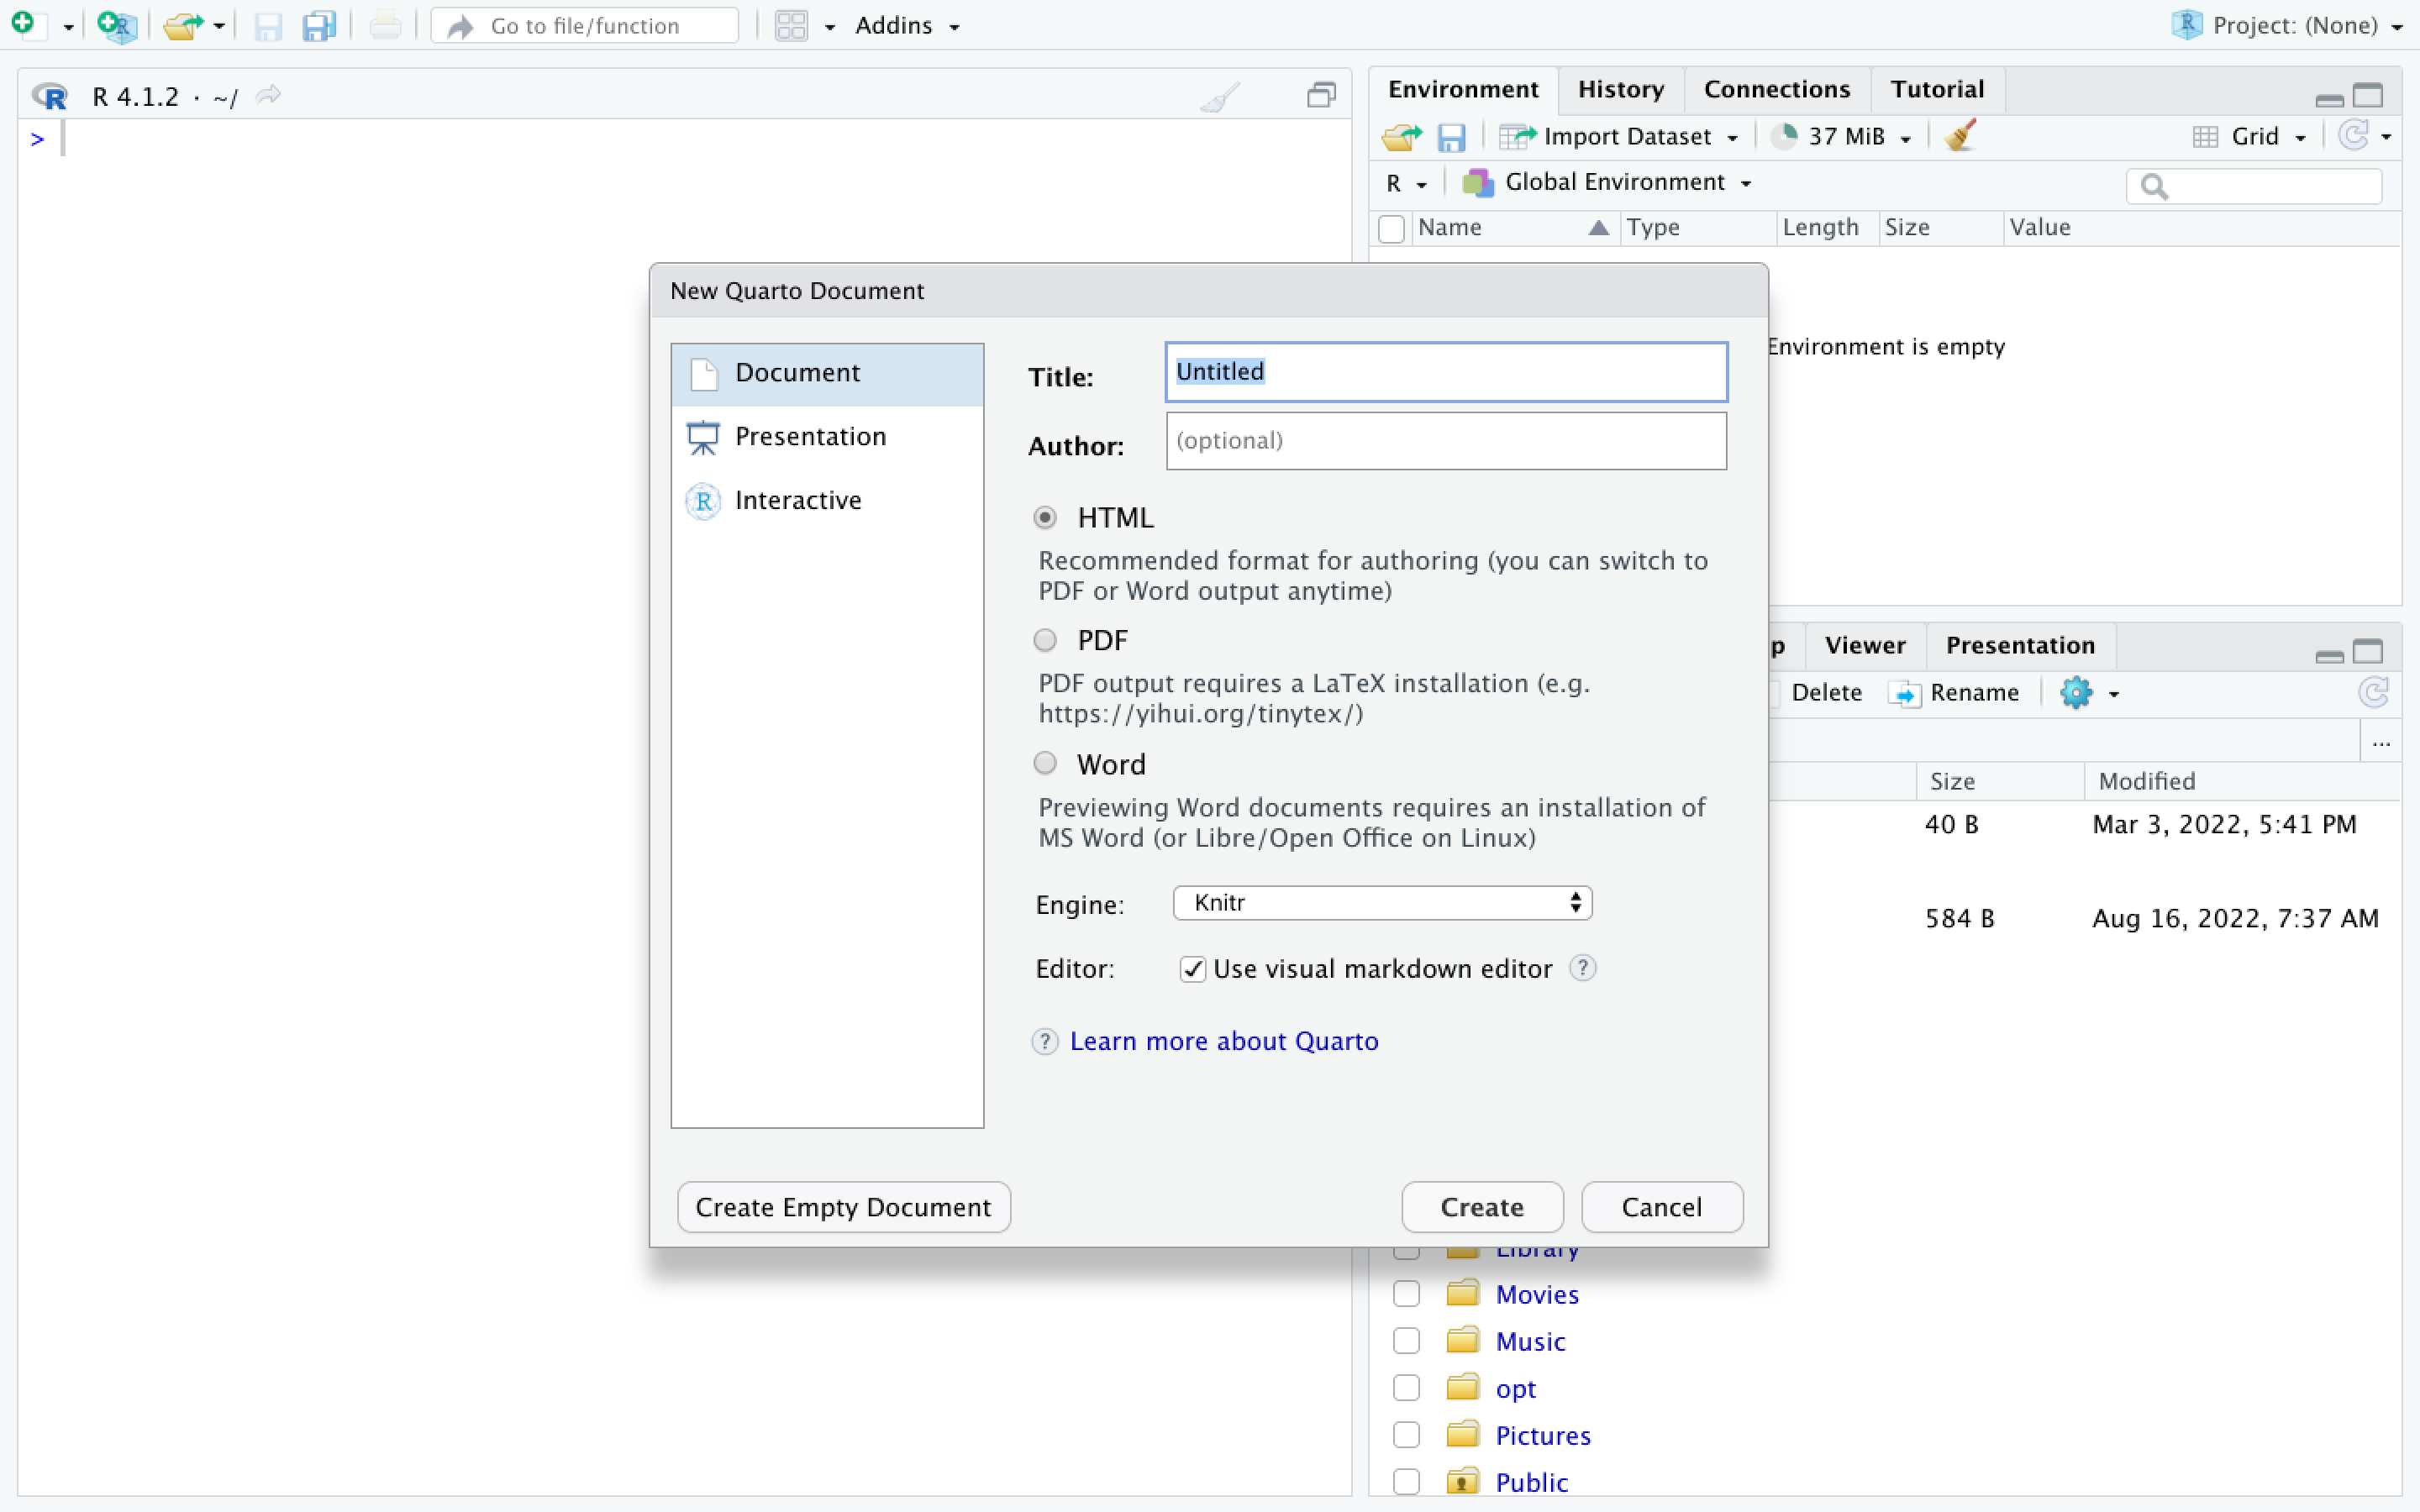
Task: Switch to the Viewer tab
Action: tap(1865, 645)
